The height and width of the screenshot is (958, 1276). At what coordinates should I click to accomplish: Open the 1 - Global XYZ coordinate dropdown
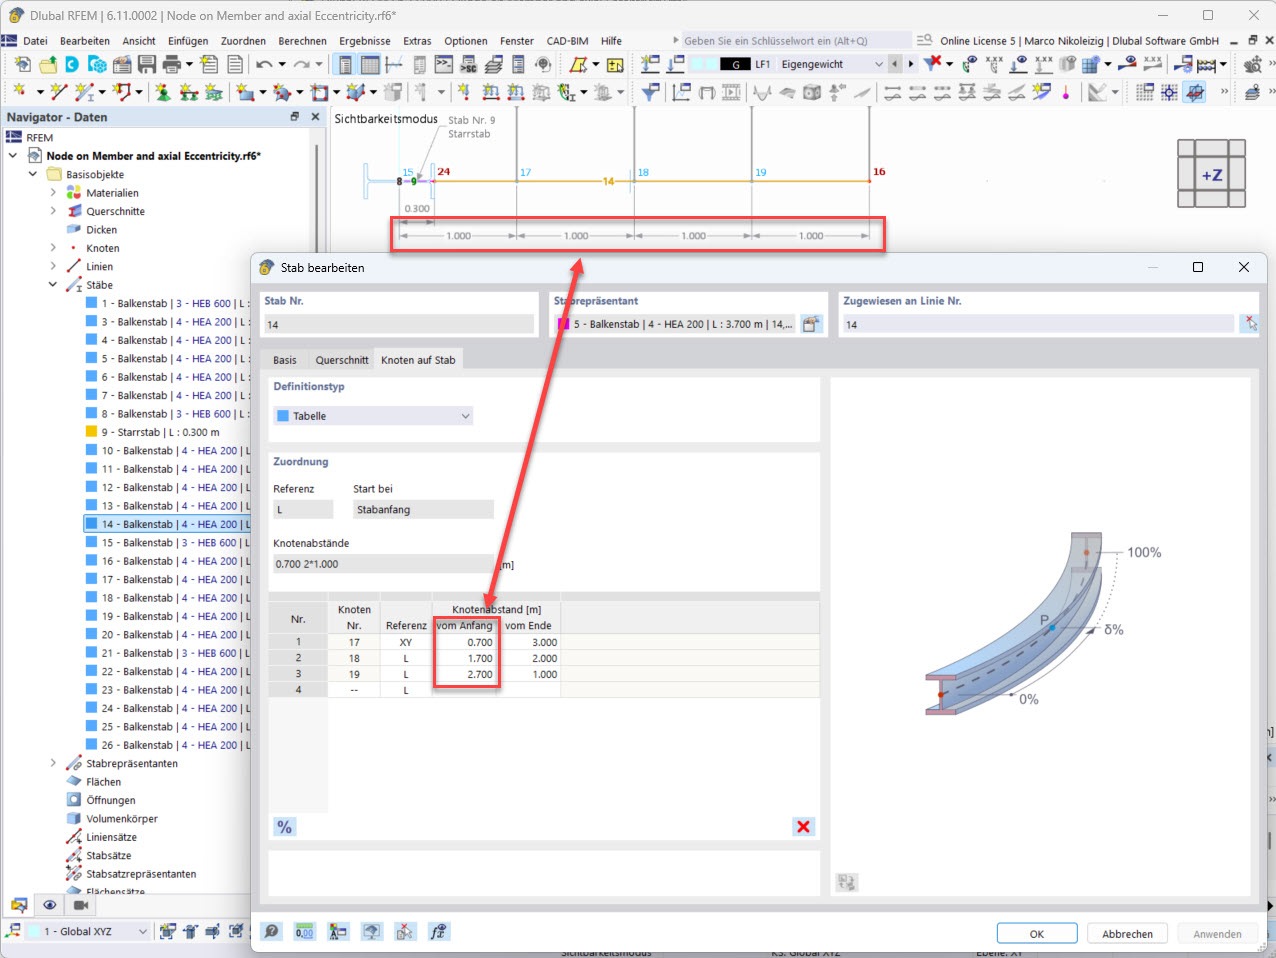coord(88,931)
